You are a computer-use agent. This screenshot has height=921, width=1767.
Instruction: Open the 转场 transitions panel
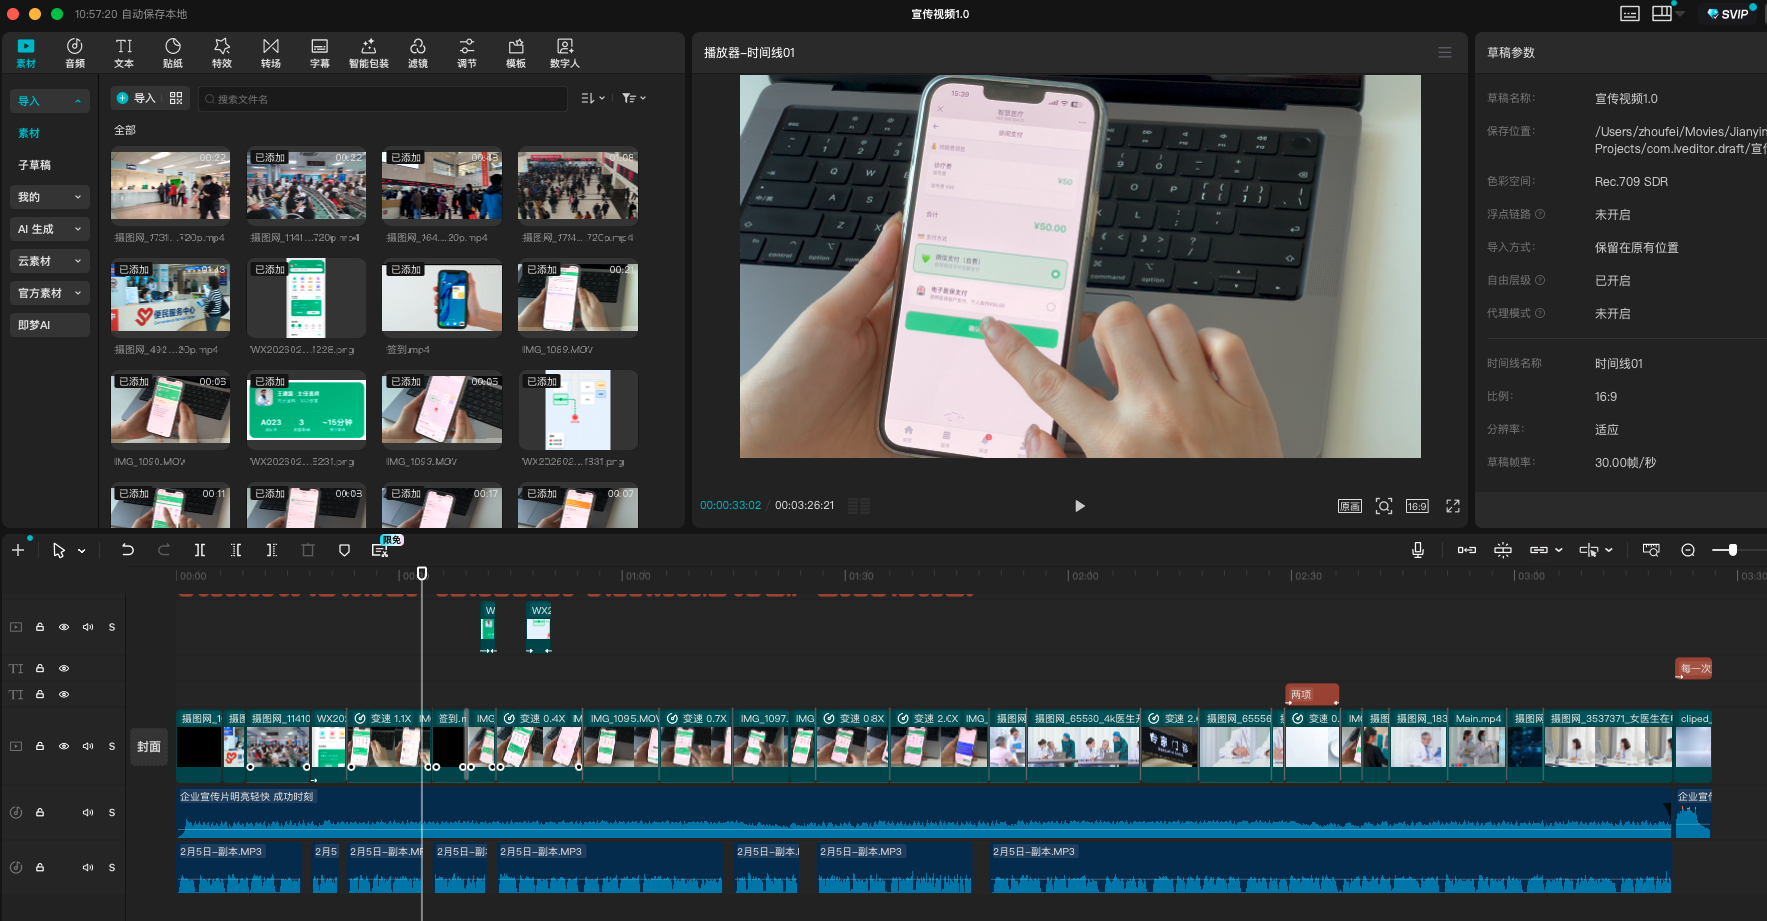(271, 52)
